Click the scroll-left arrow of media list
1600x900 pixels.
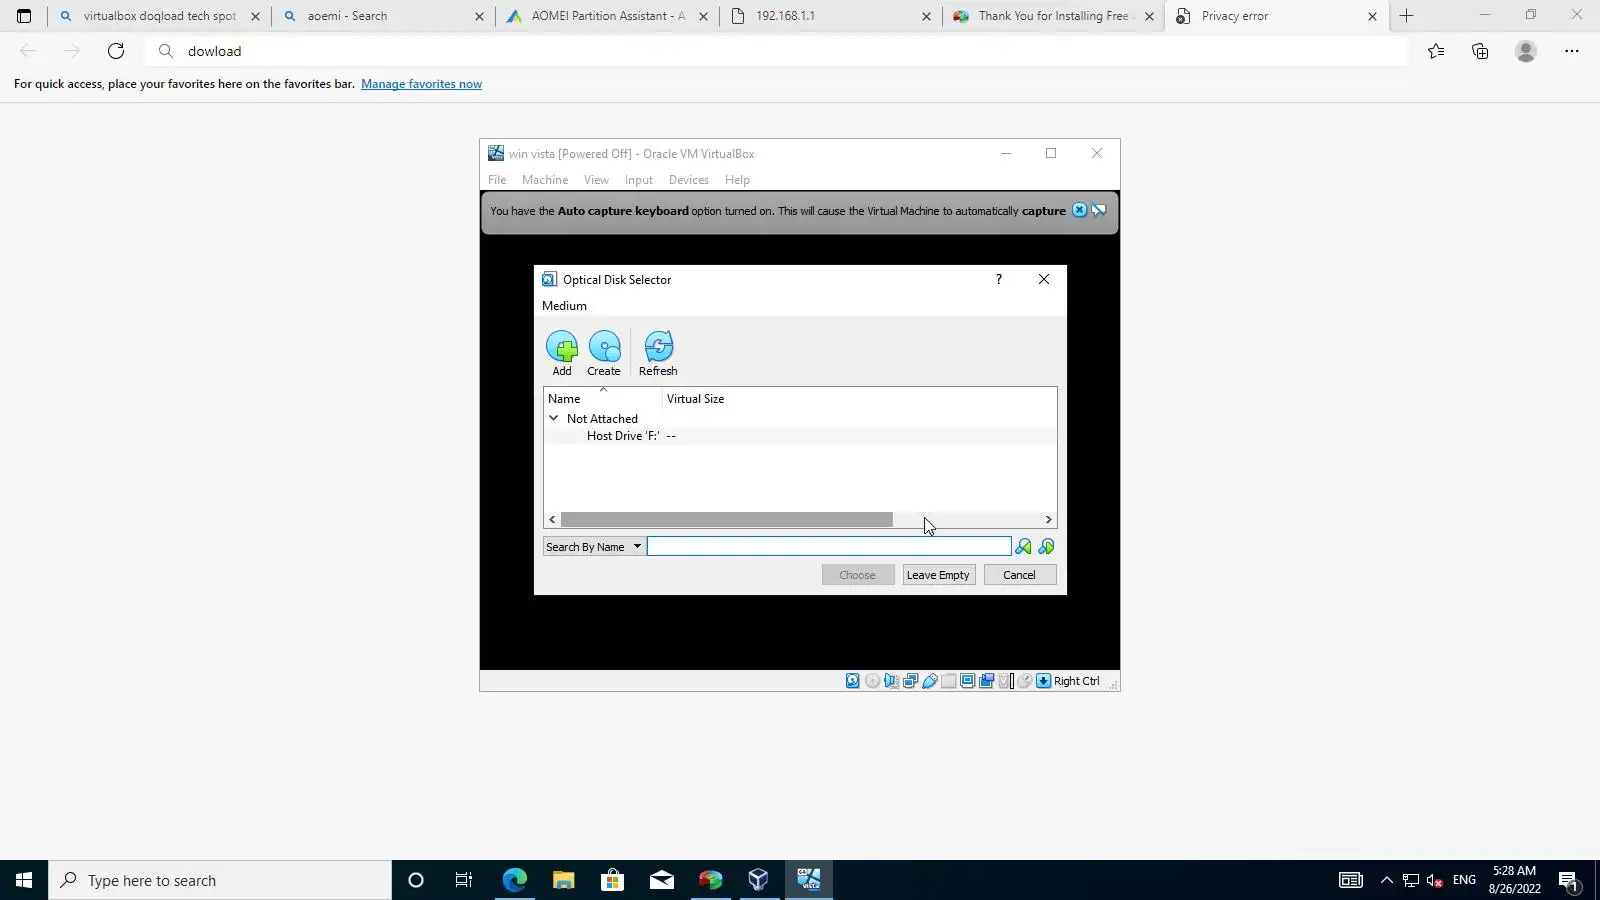[x=552, y=520]
